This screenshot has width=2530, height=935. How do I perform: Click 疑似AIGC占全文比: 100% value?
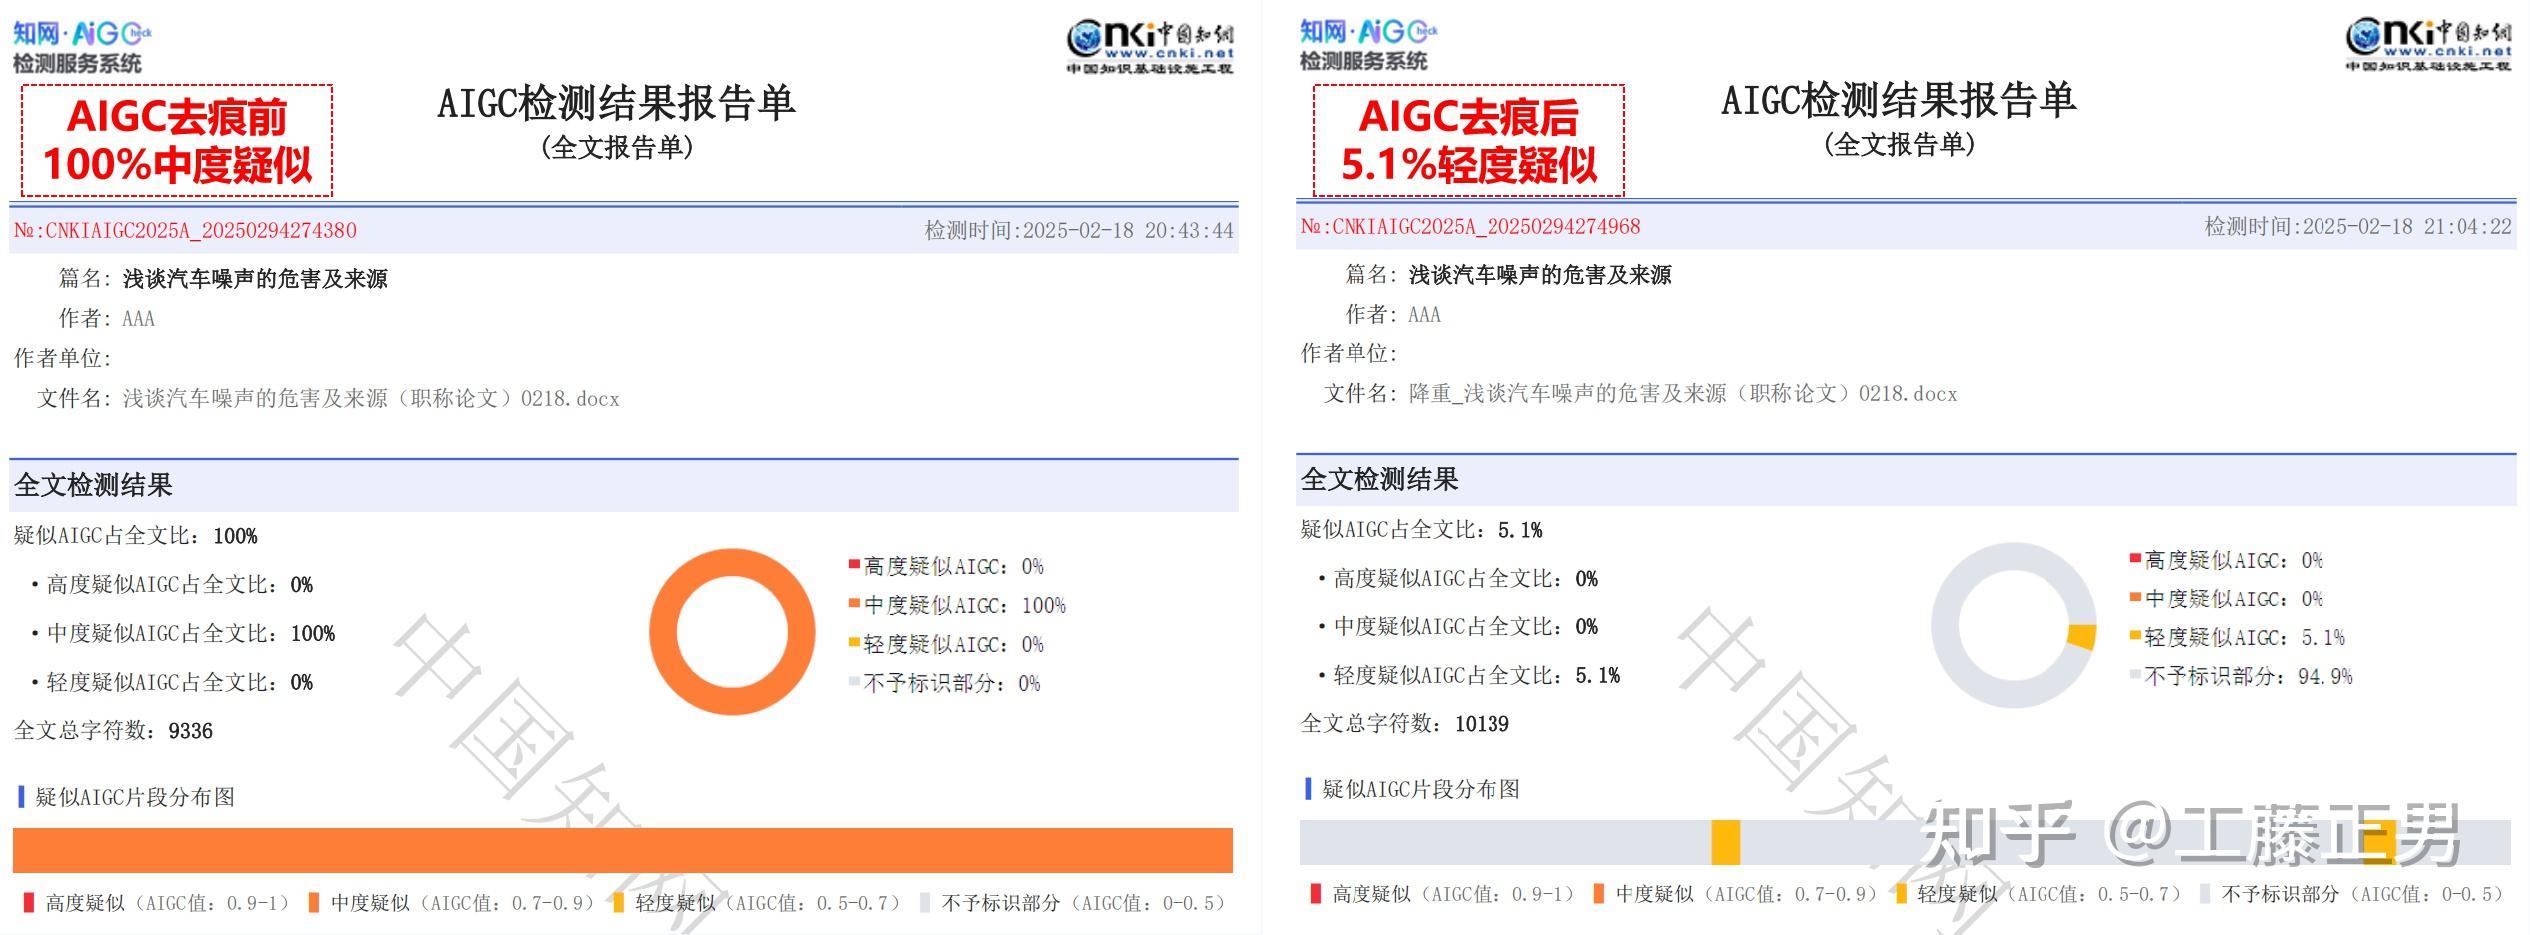tap(236, 536)
